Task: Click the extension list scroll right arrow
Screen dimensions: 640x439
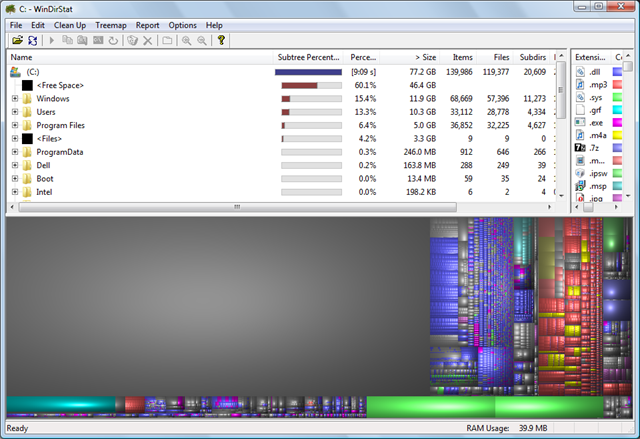Action: tap(616, 207)
